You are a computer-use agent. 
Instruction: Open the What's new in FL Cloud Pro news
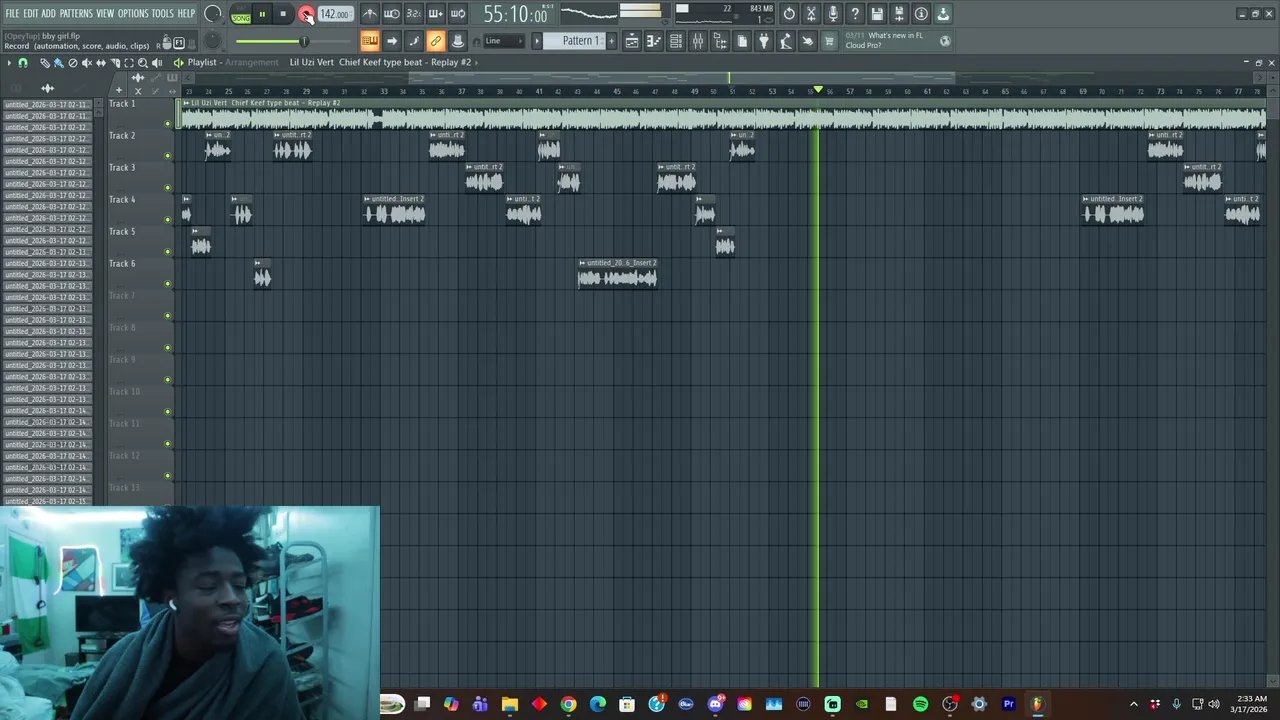click(896, 41)
